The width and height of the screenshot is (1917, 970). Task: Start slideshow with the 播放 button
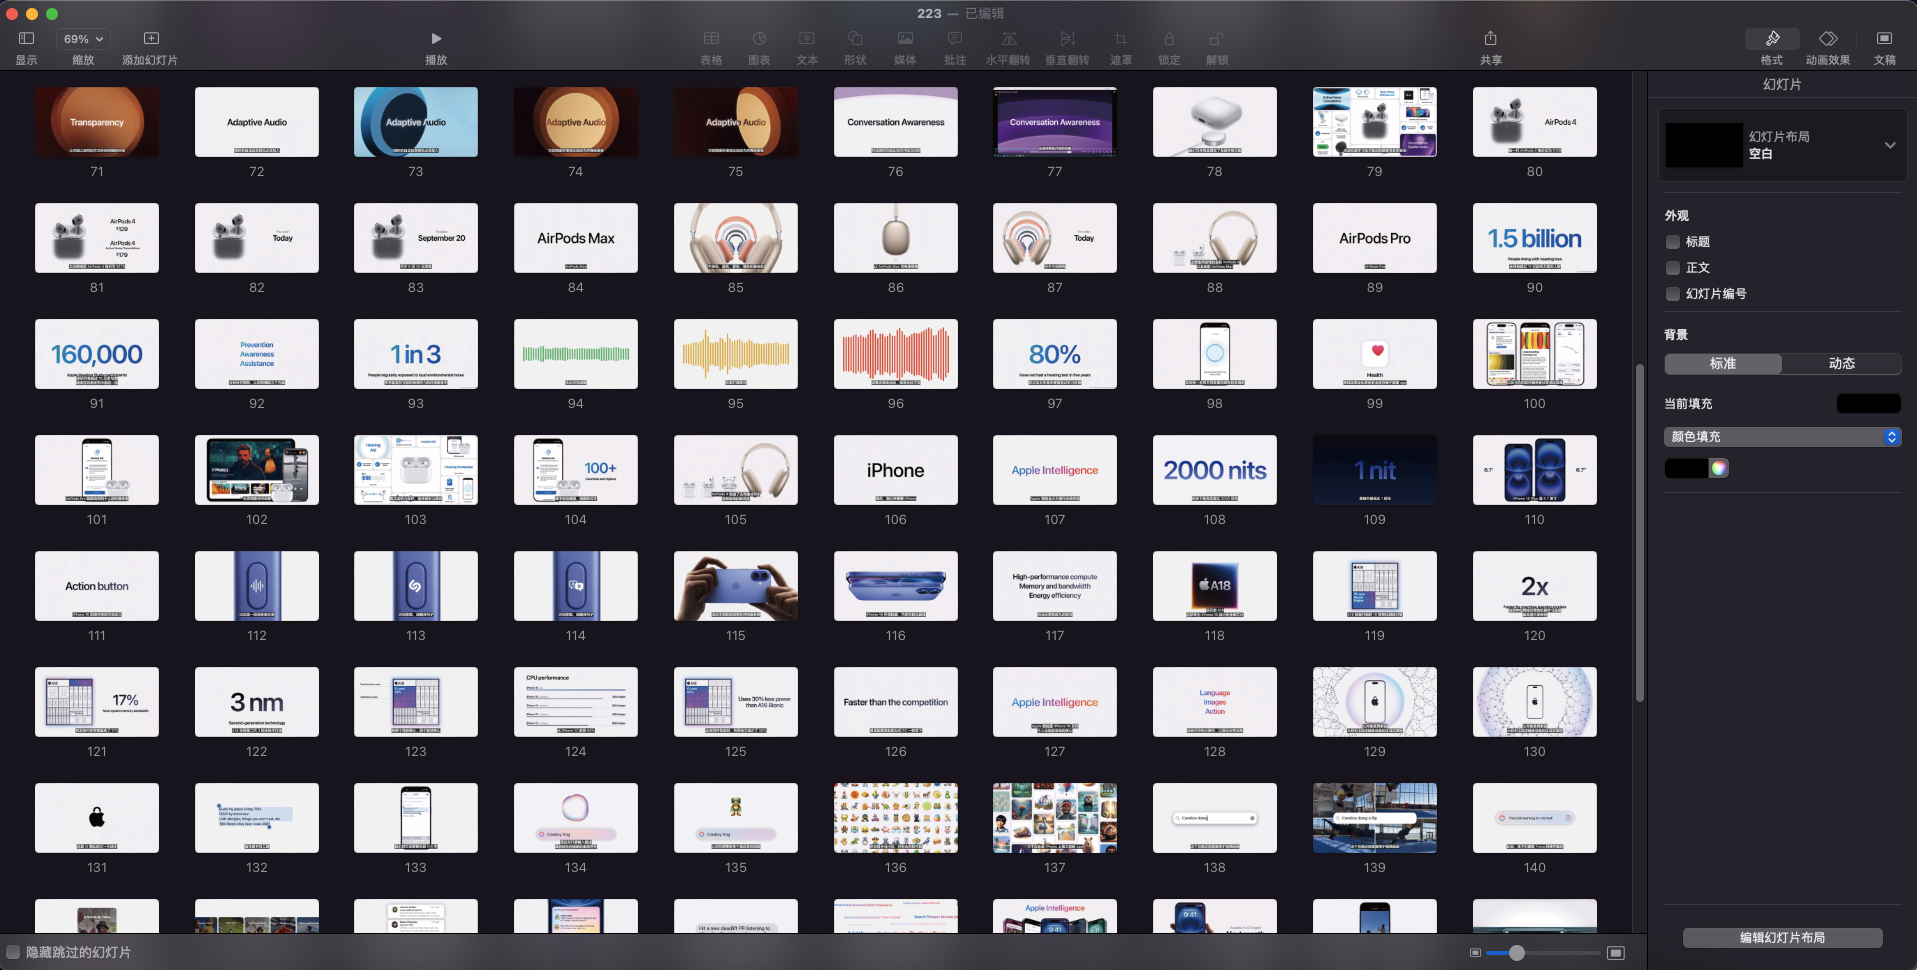pyautogui.click(x=436, y=39)
